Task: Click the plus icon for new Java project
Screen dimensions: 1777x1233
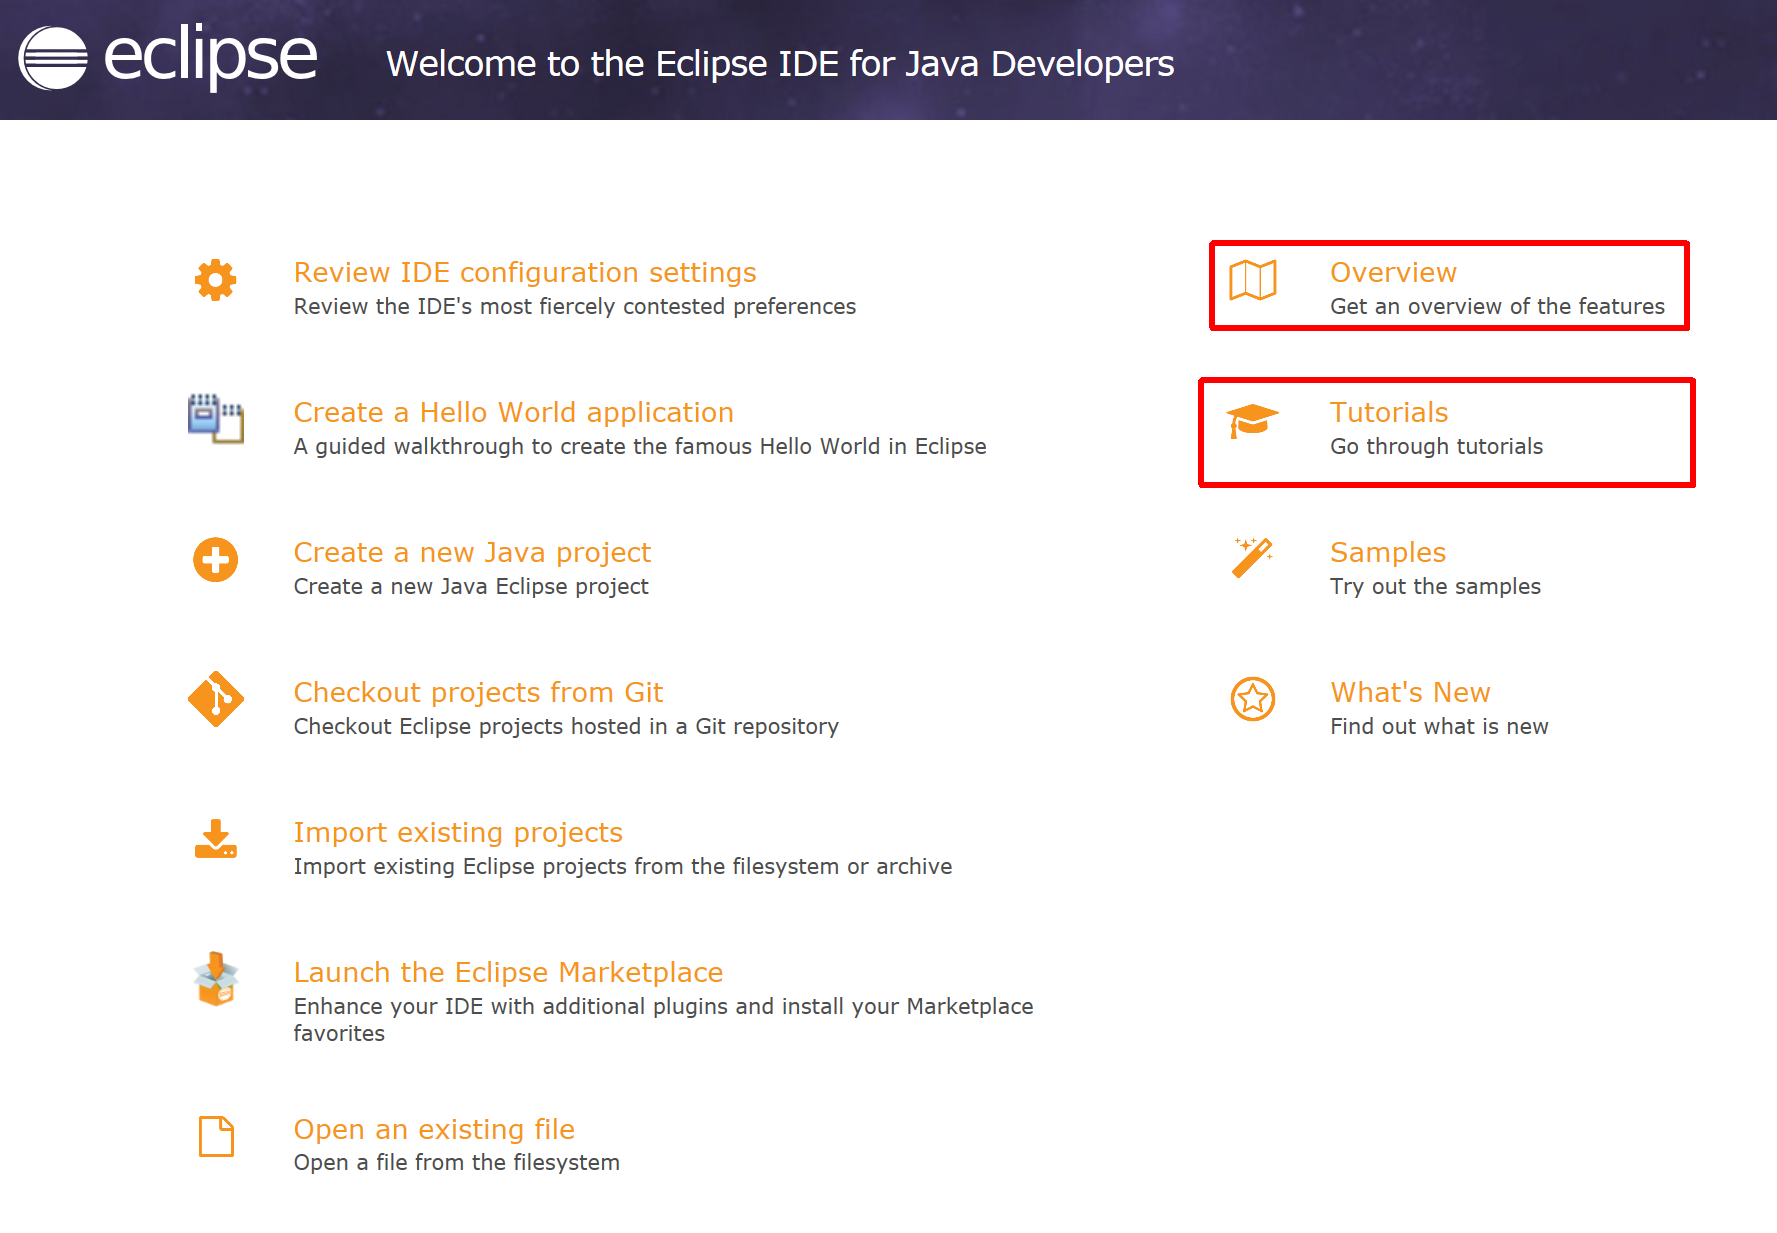Action: (x=216, y=560)
